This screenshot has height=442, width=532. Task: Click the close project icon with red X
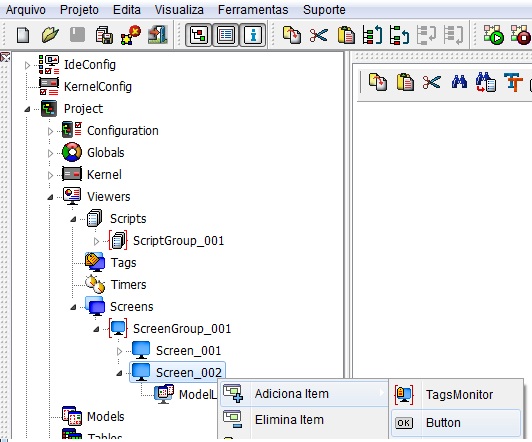131,35
